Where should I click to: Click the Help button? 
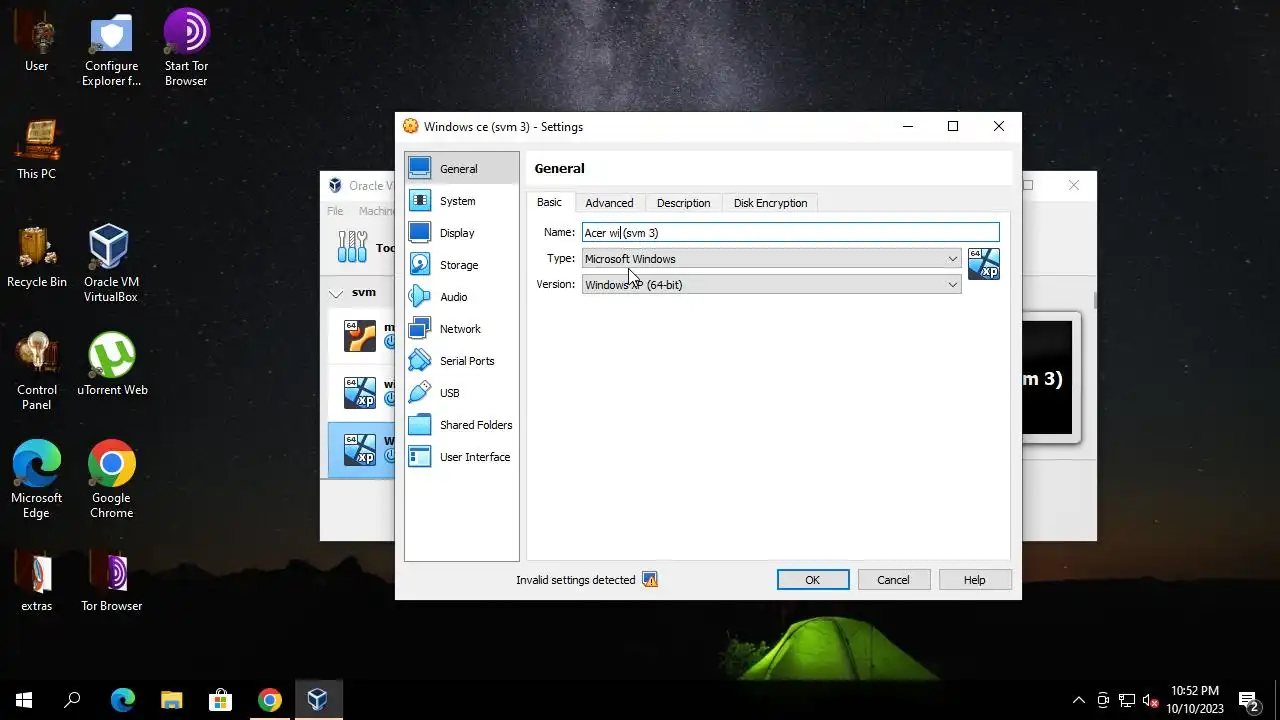(x=974, y=580)
